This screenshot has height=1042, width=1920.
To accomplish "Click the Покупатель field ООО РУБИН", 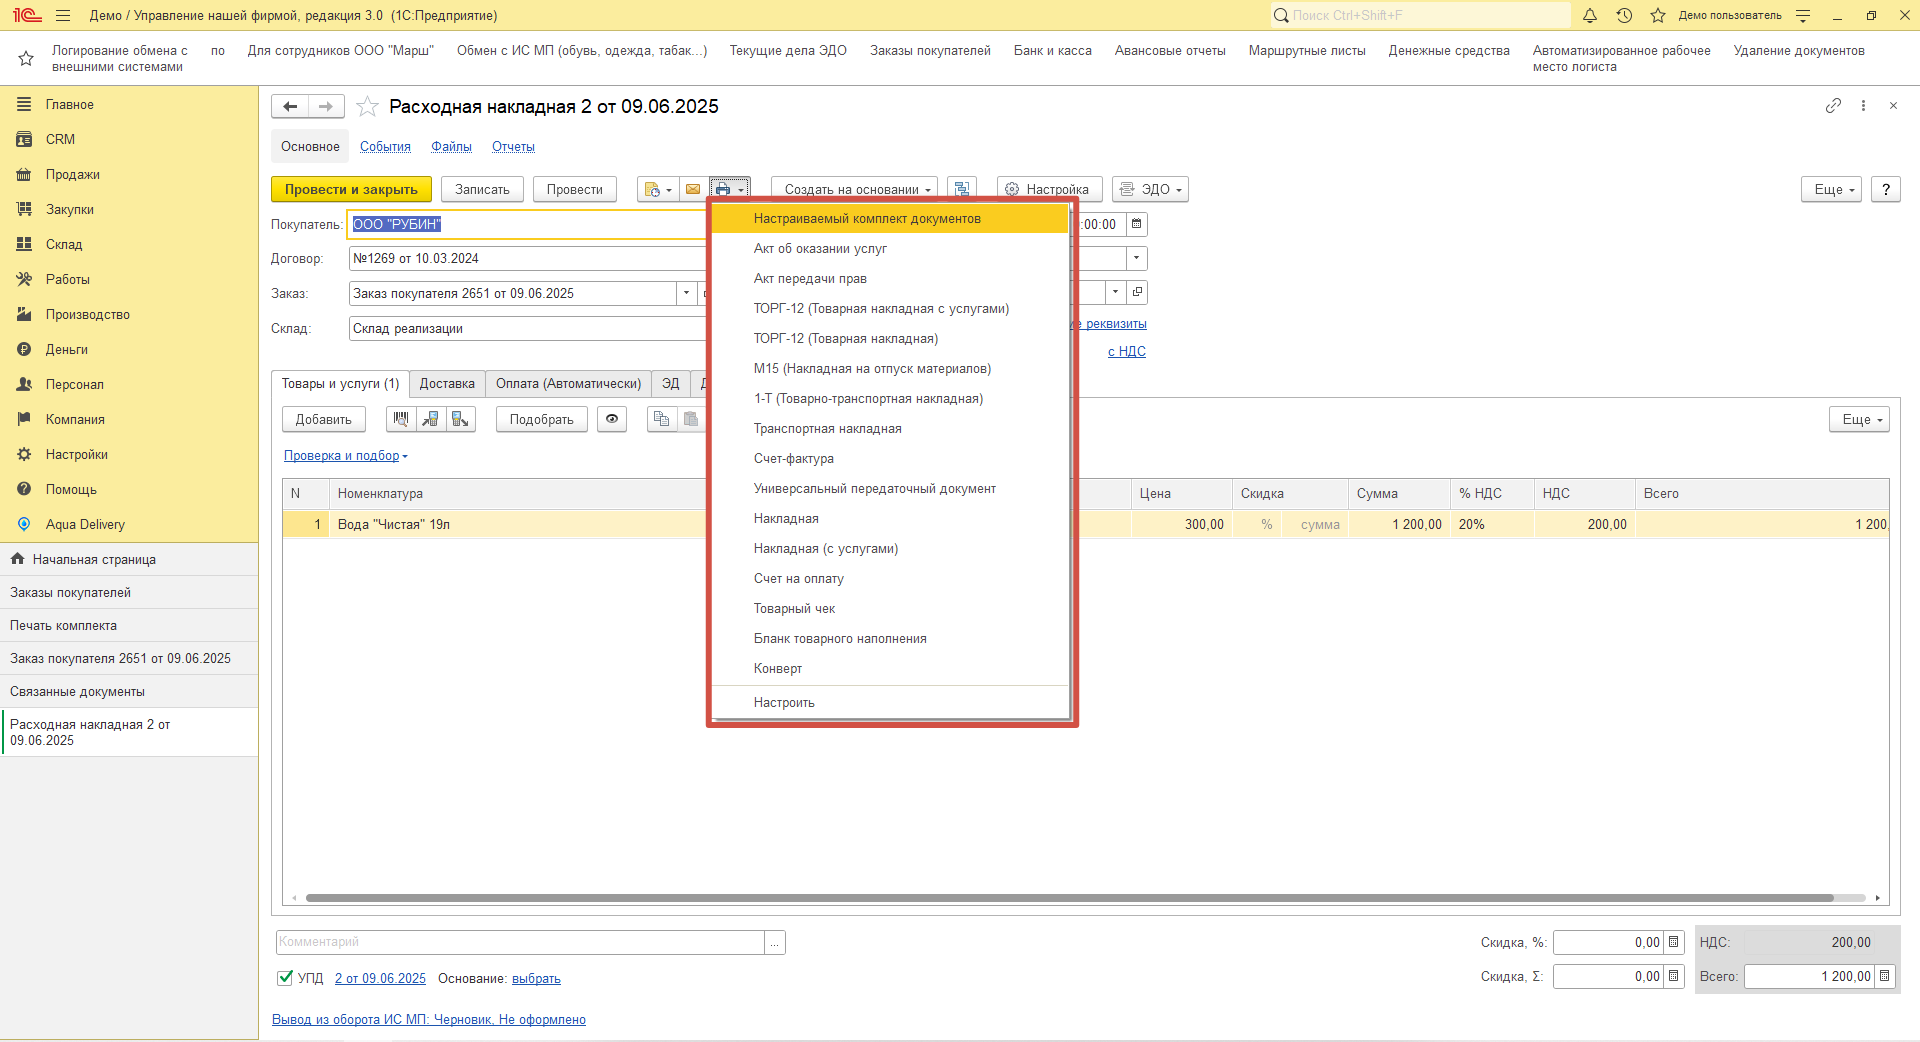I will click(527, 224).
